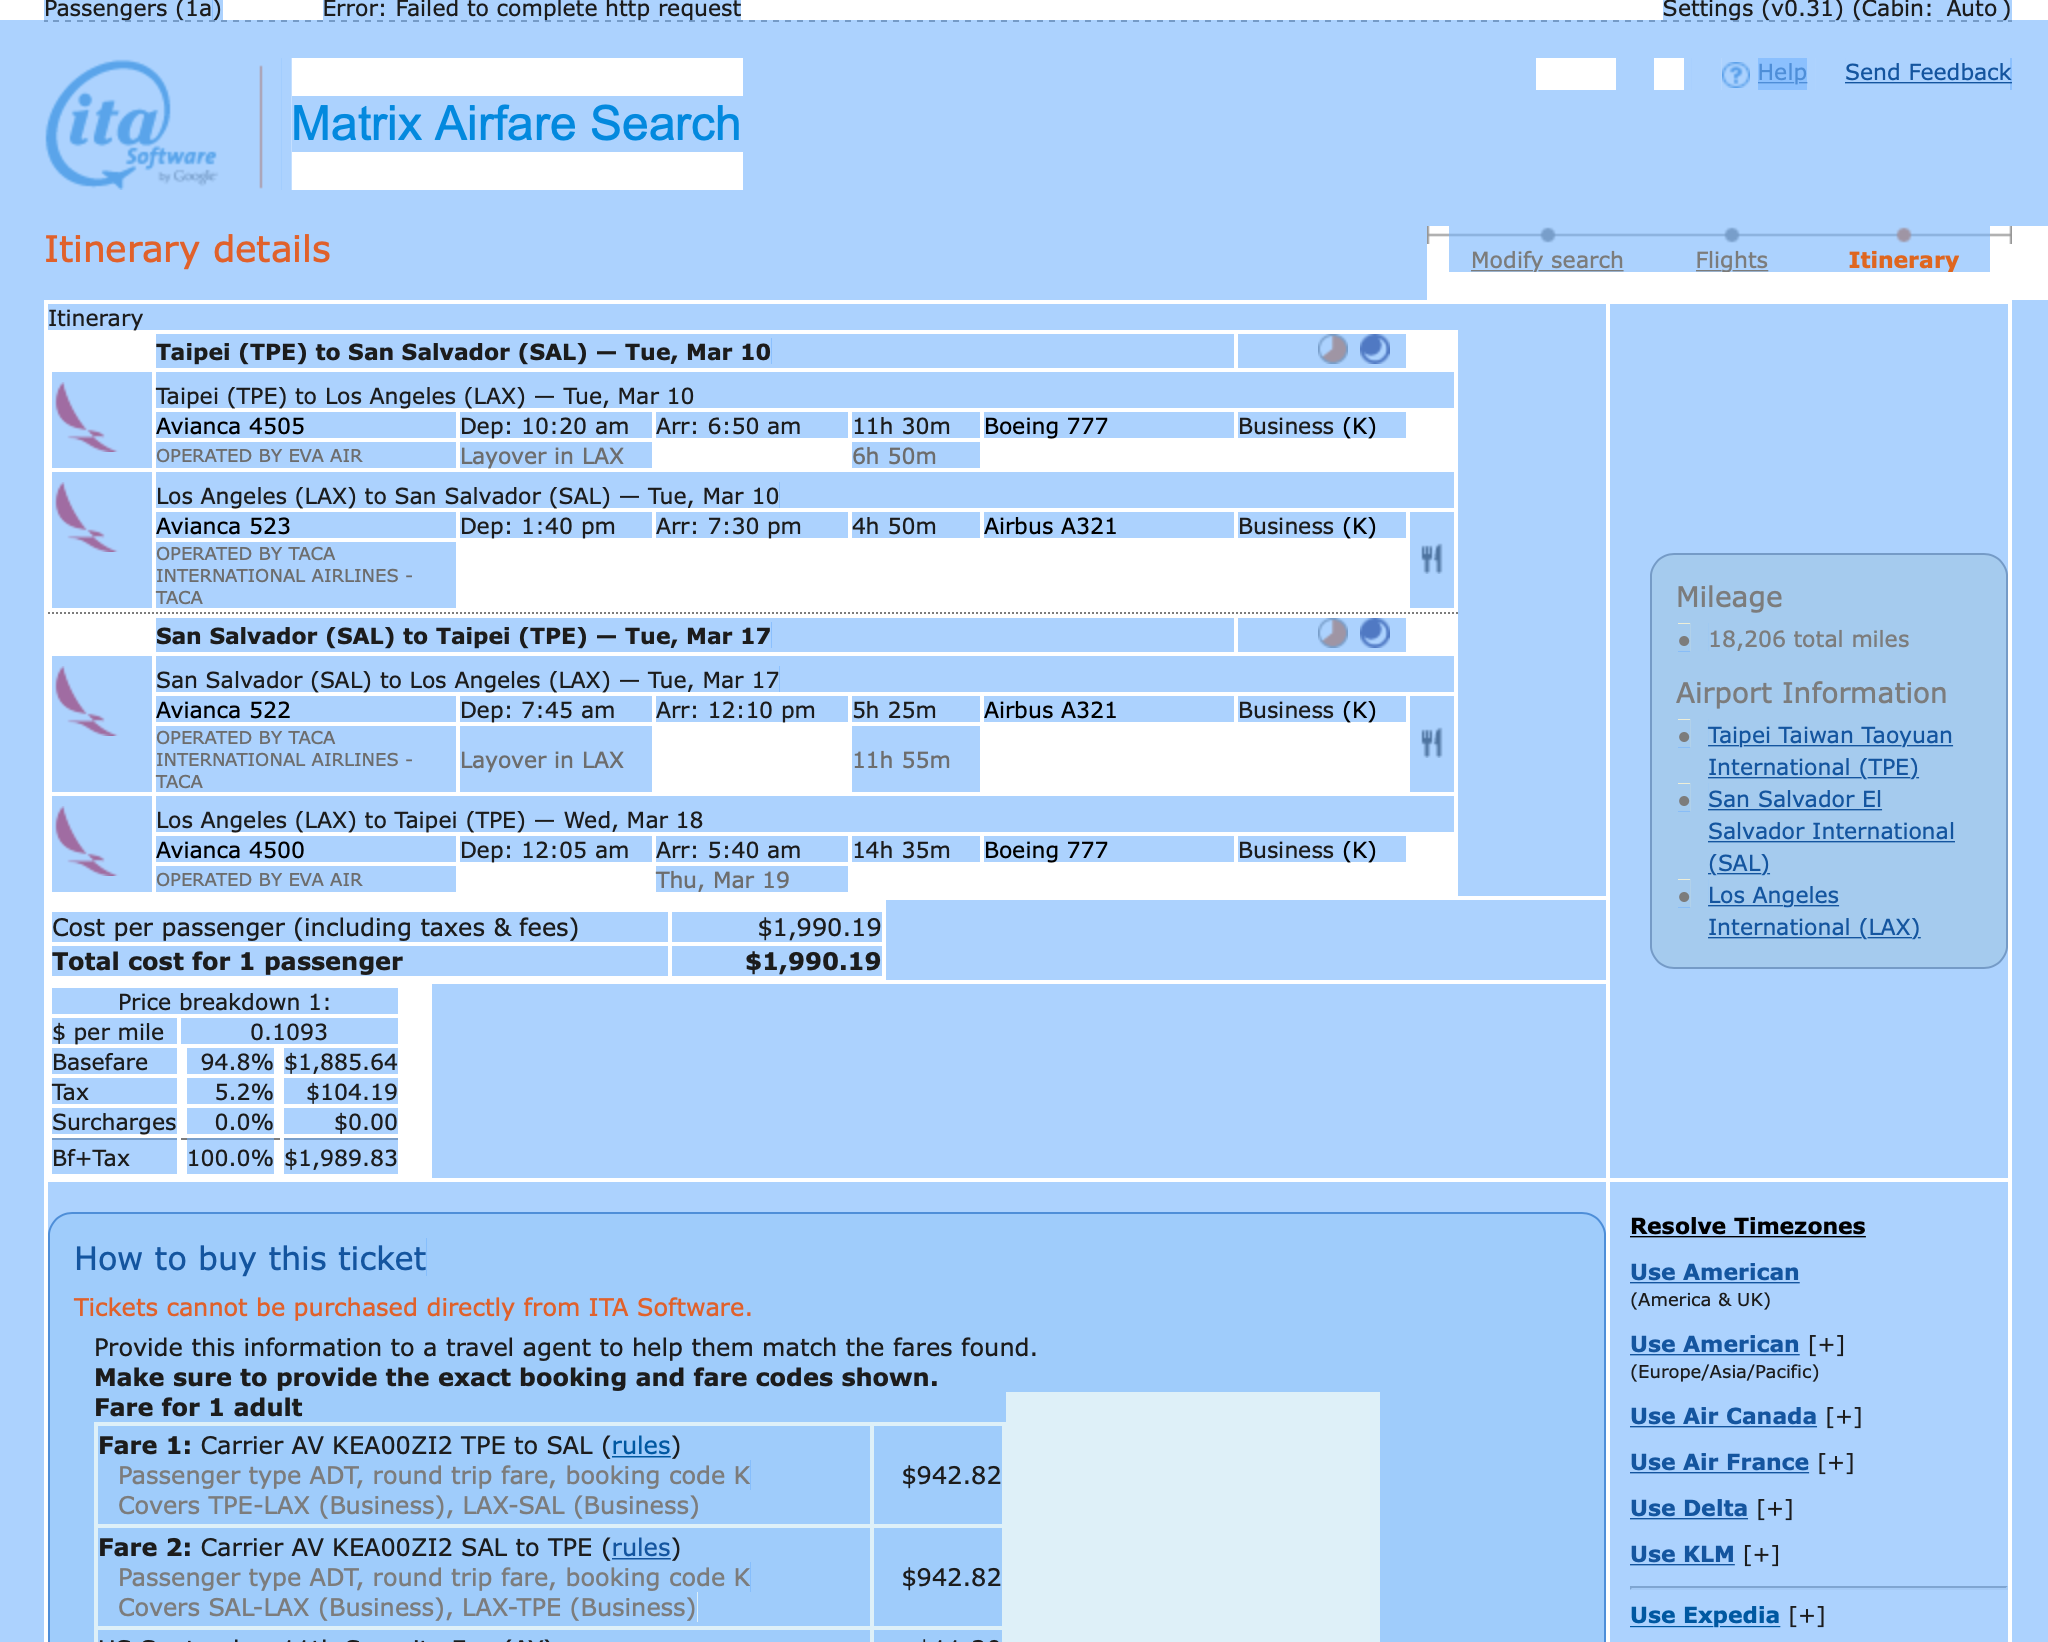The image size is (2048, 1642).
Task: Click the meal icon for Avianca 523
Action: (1432, 559)
